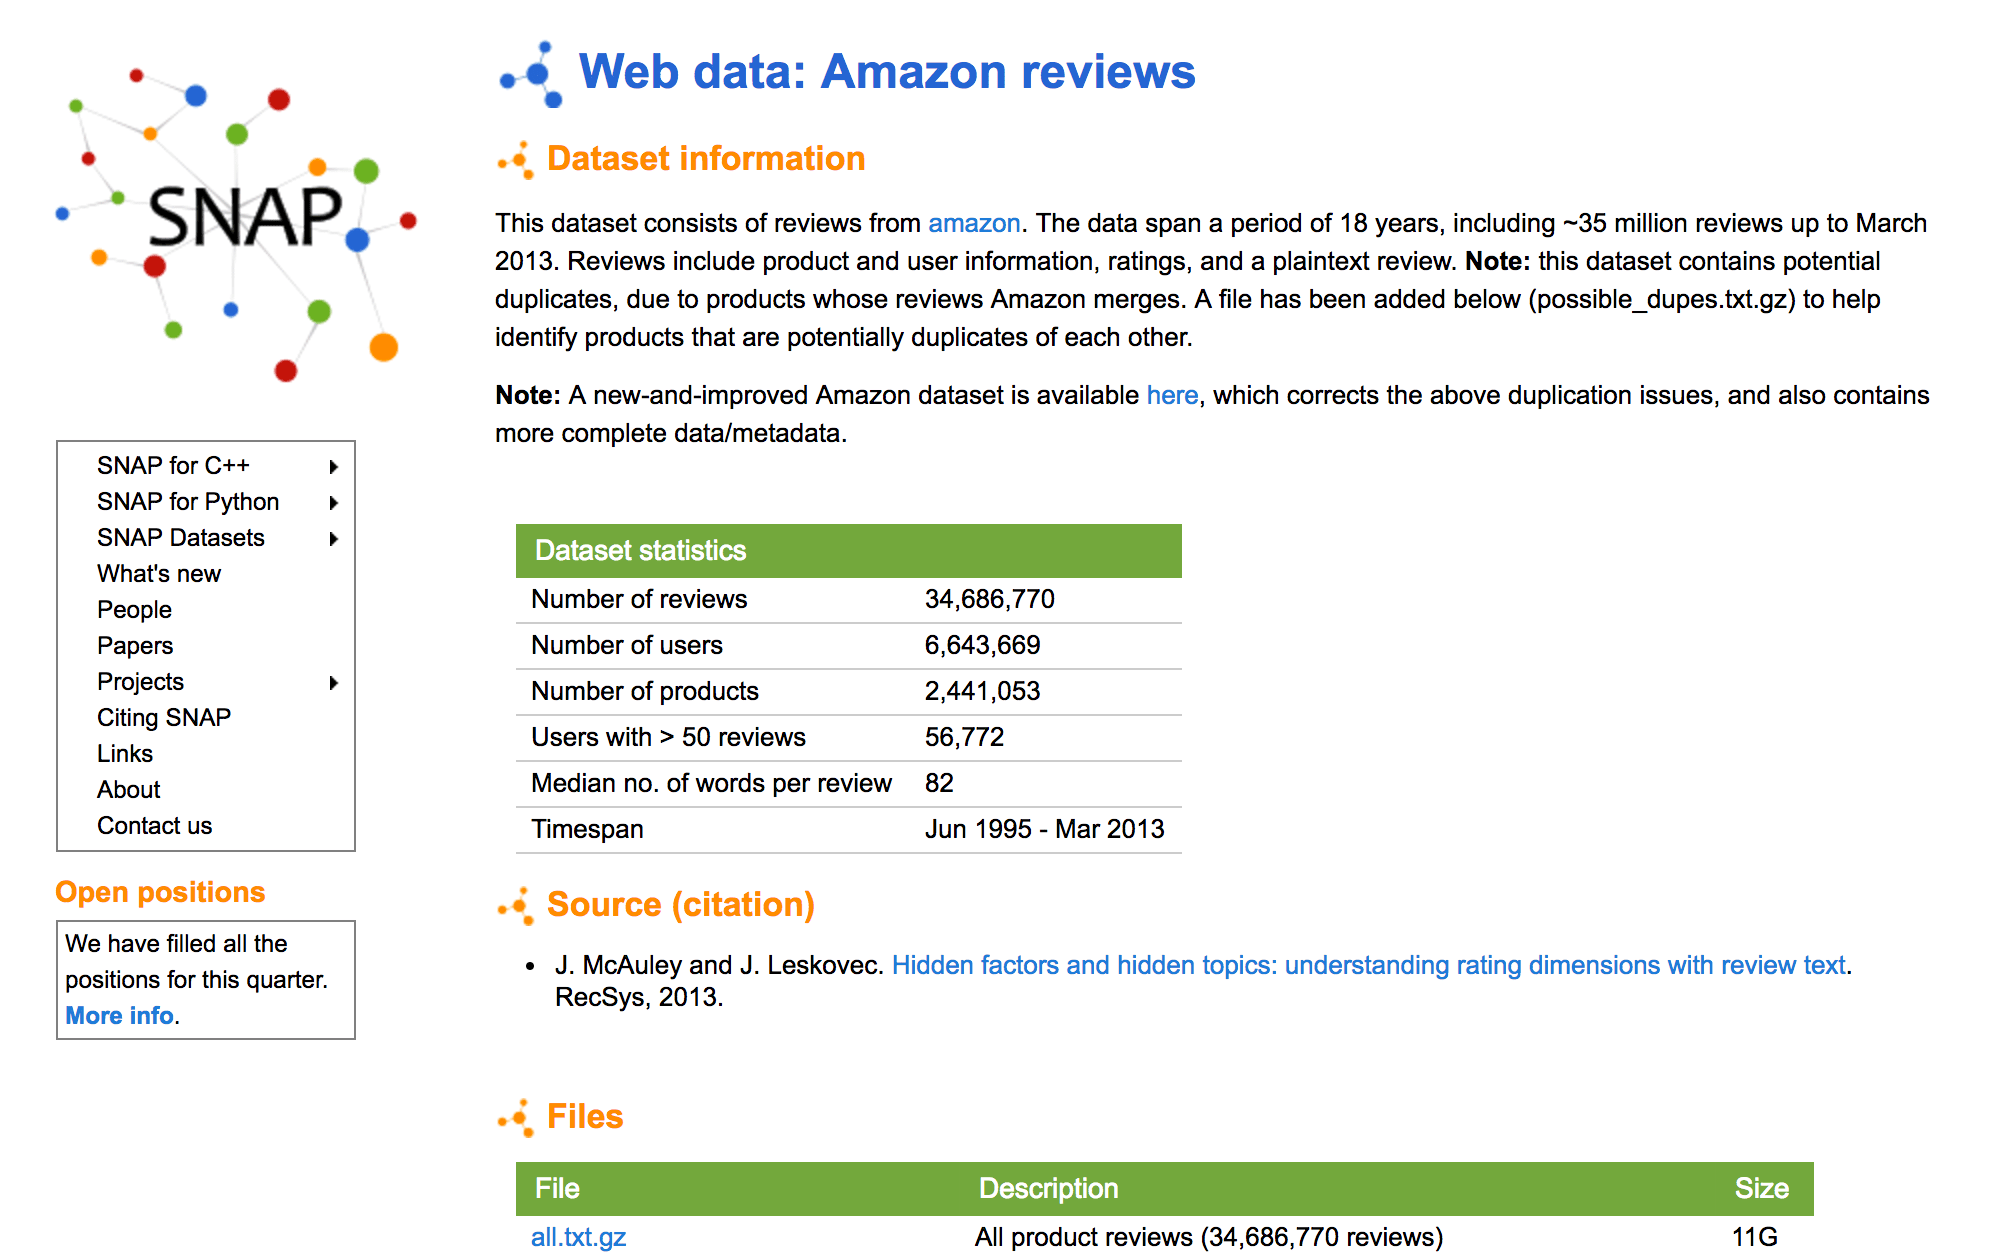The width and height of the screenshot is (1996, 1254).
Task: Click the blue network icon beside page title
Action: tap(533, 74)
